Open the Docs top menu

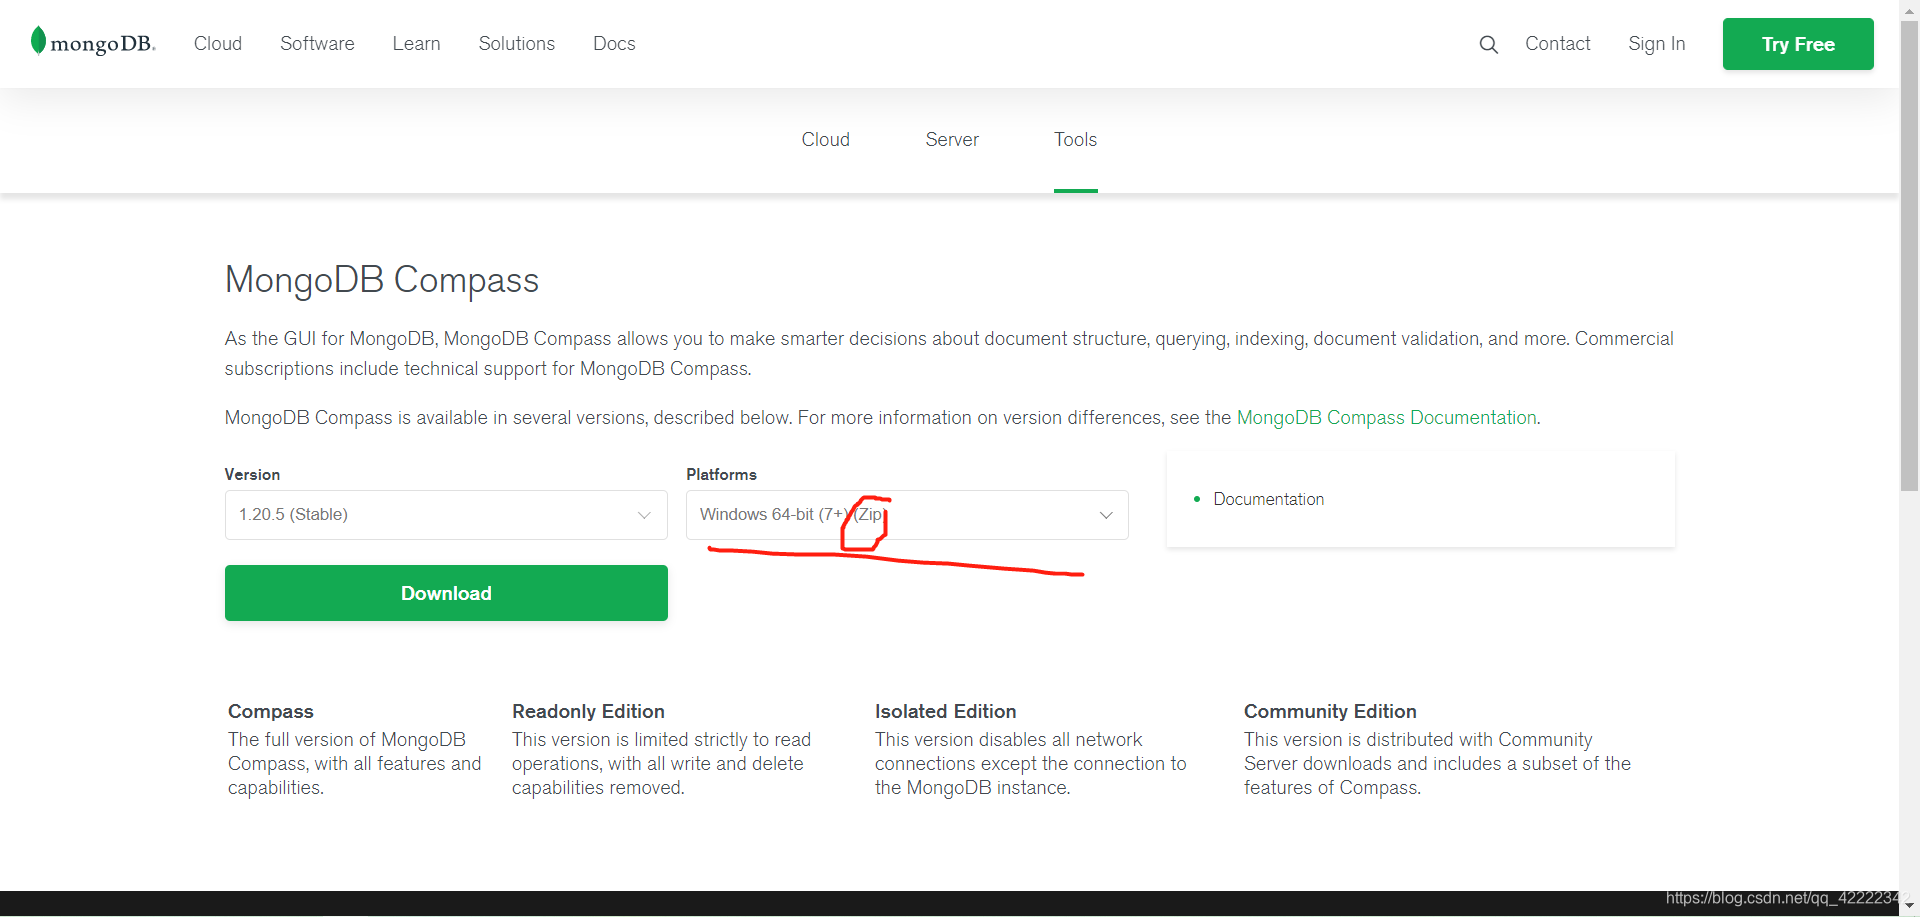(x=614, y=44)
